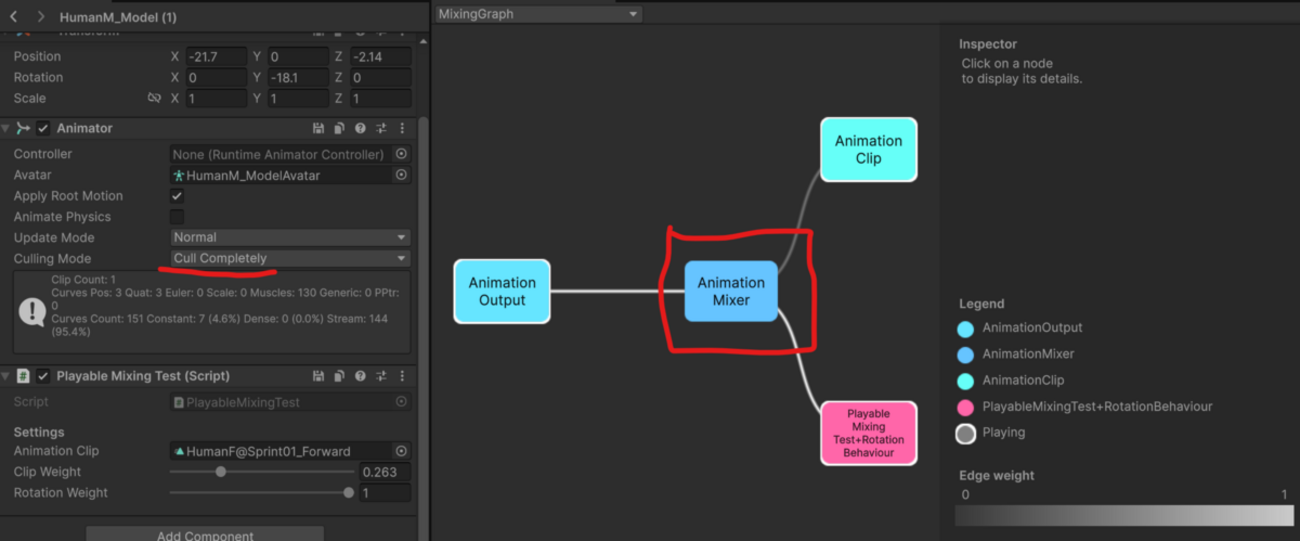The image size is (1300, 541).
Task: Open the Update Mode dropdown
Action: (290, 238)
